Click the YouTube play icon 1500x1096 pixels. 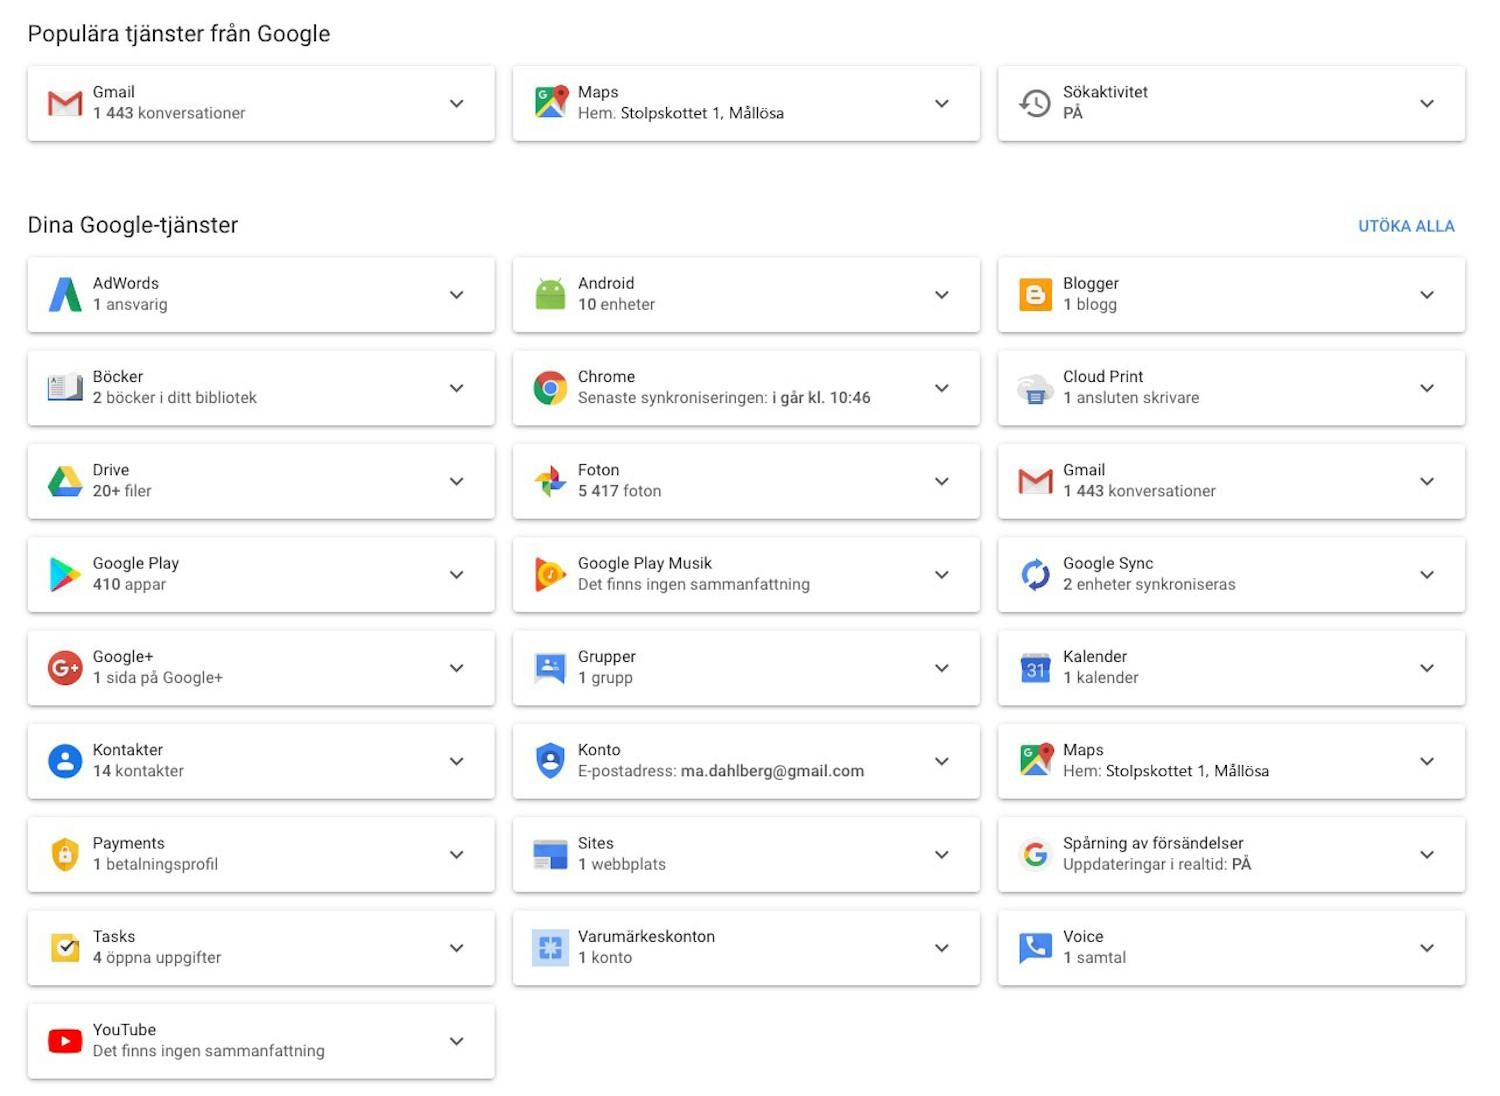65,1041
